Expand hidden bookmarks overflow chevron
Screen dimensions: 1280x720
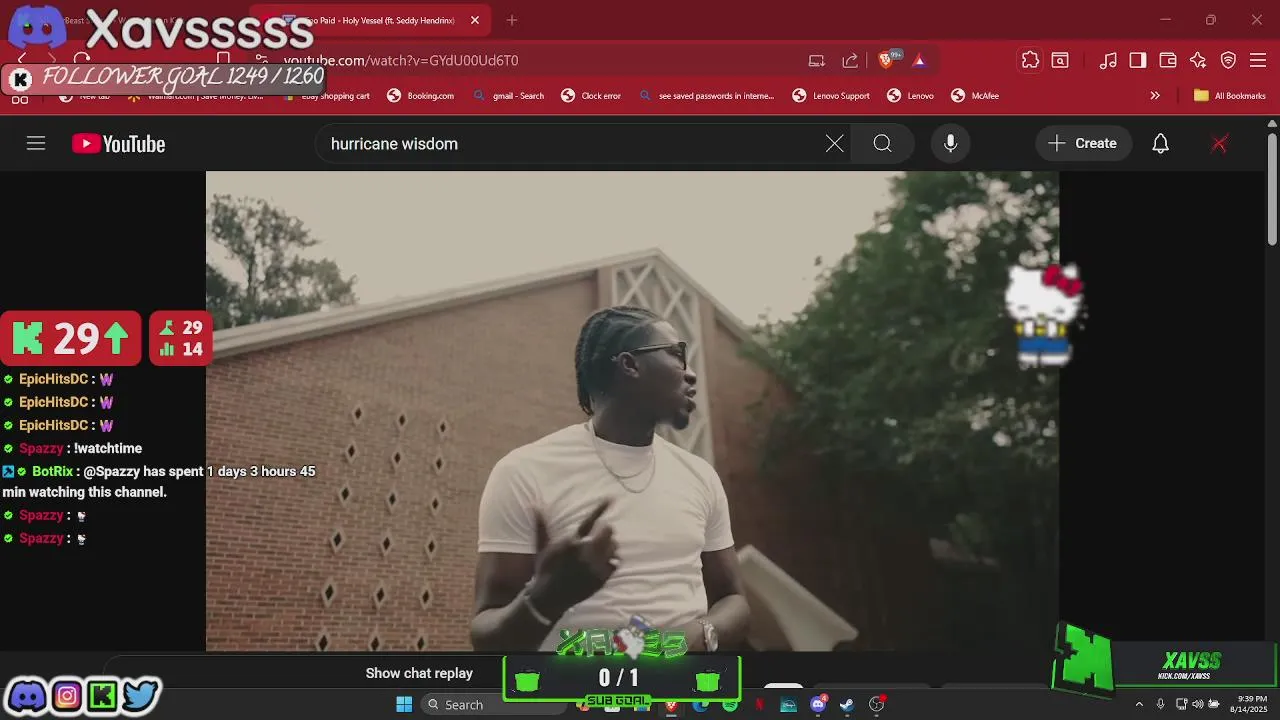(1155, 96)
